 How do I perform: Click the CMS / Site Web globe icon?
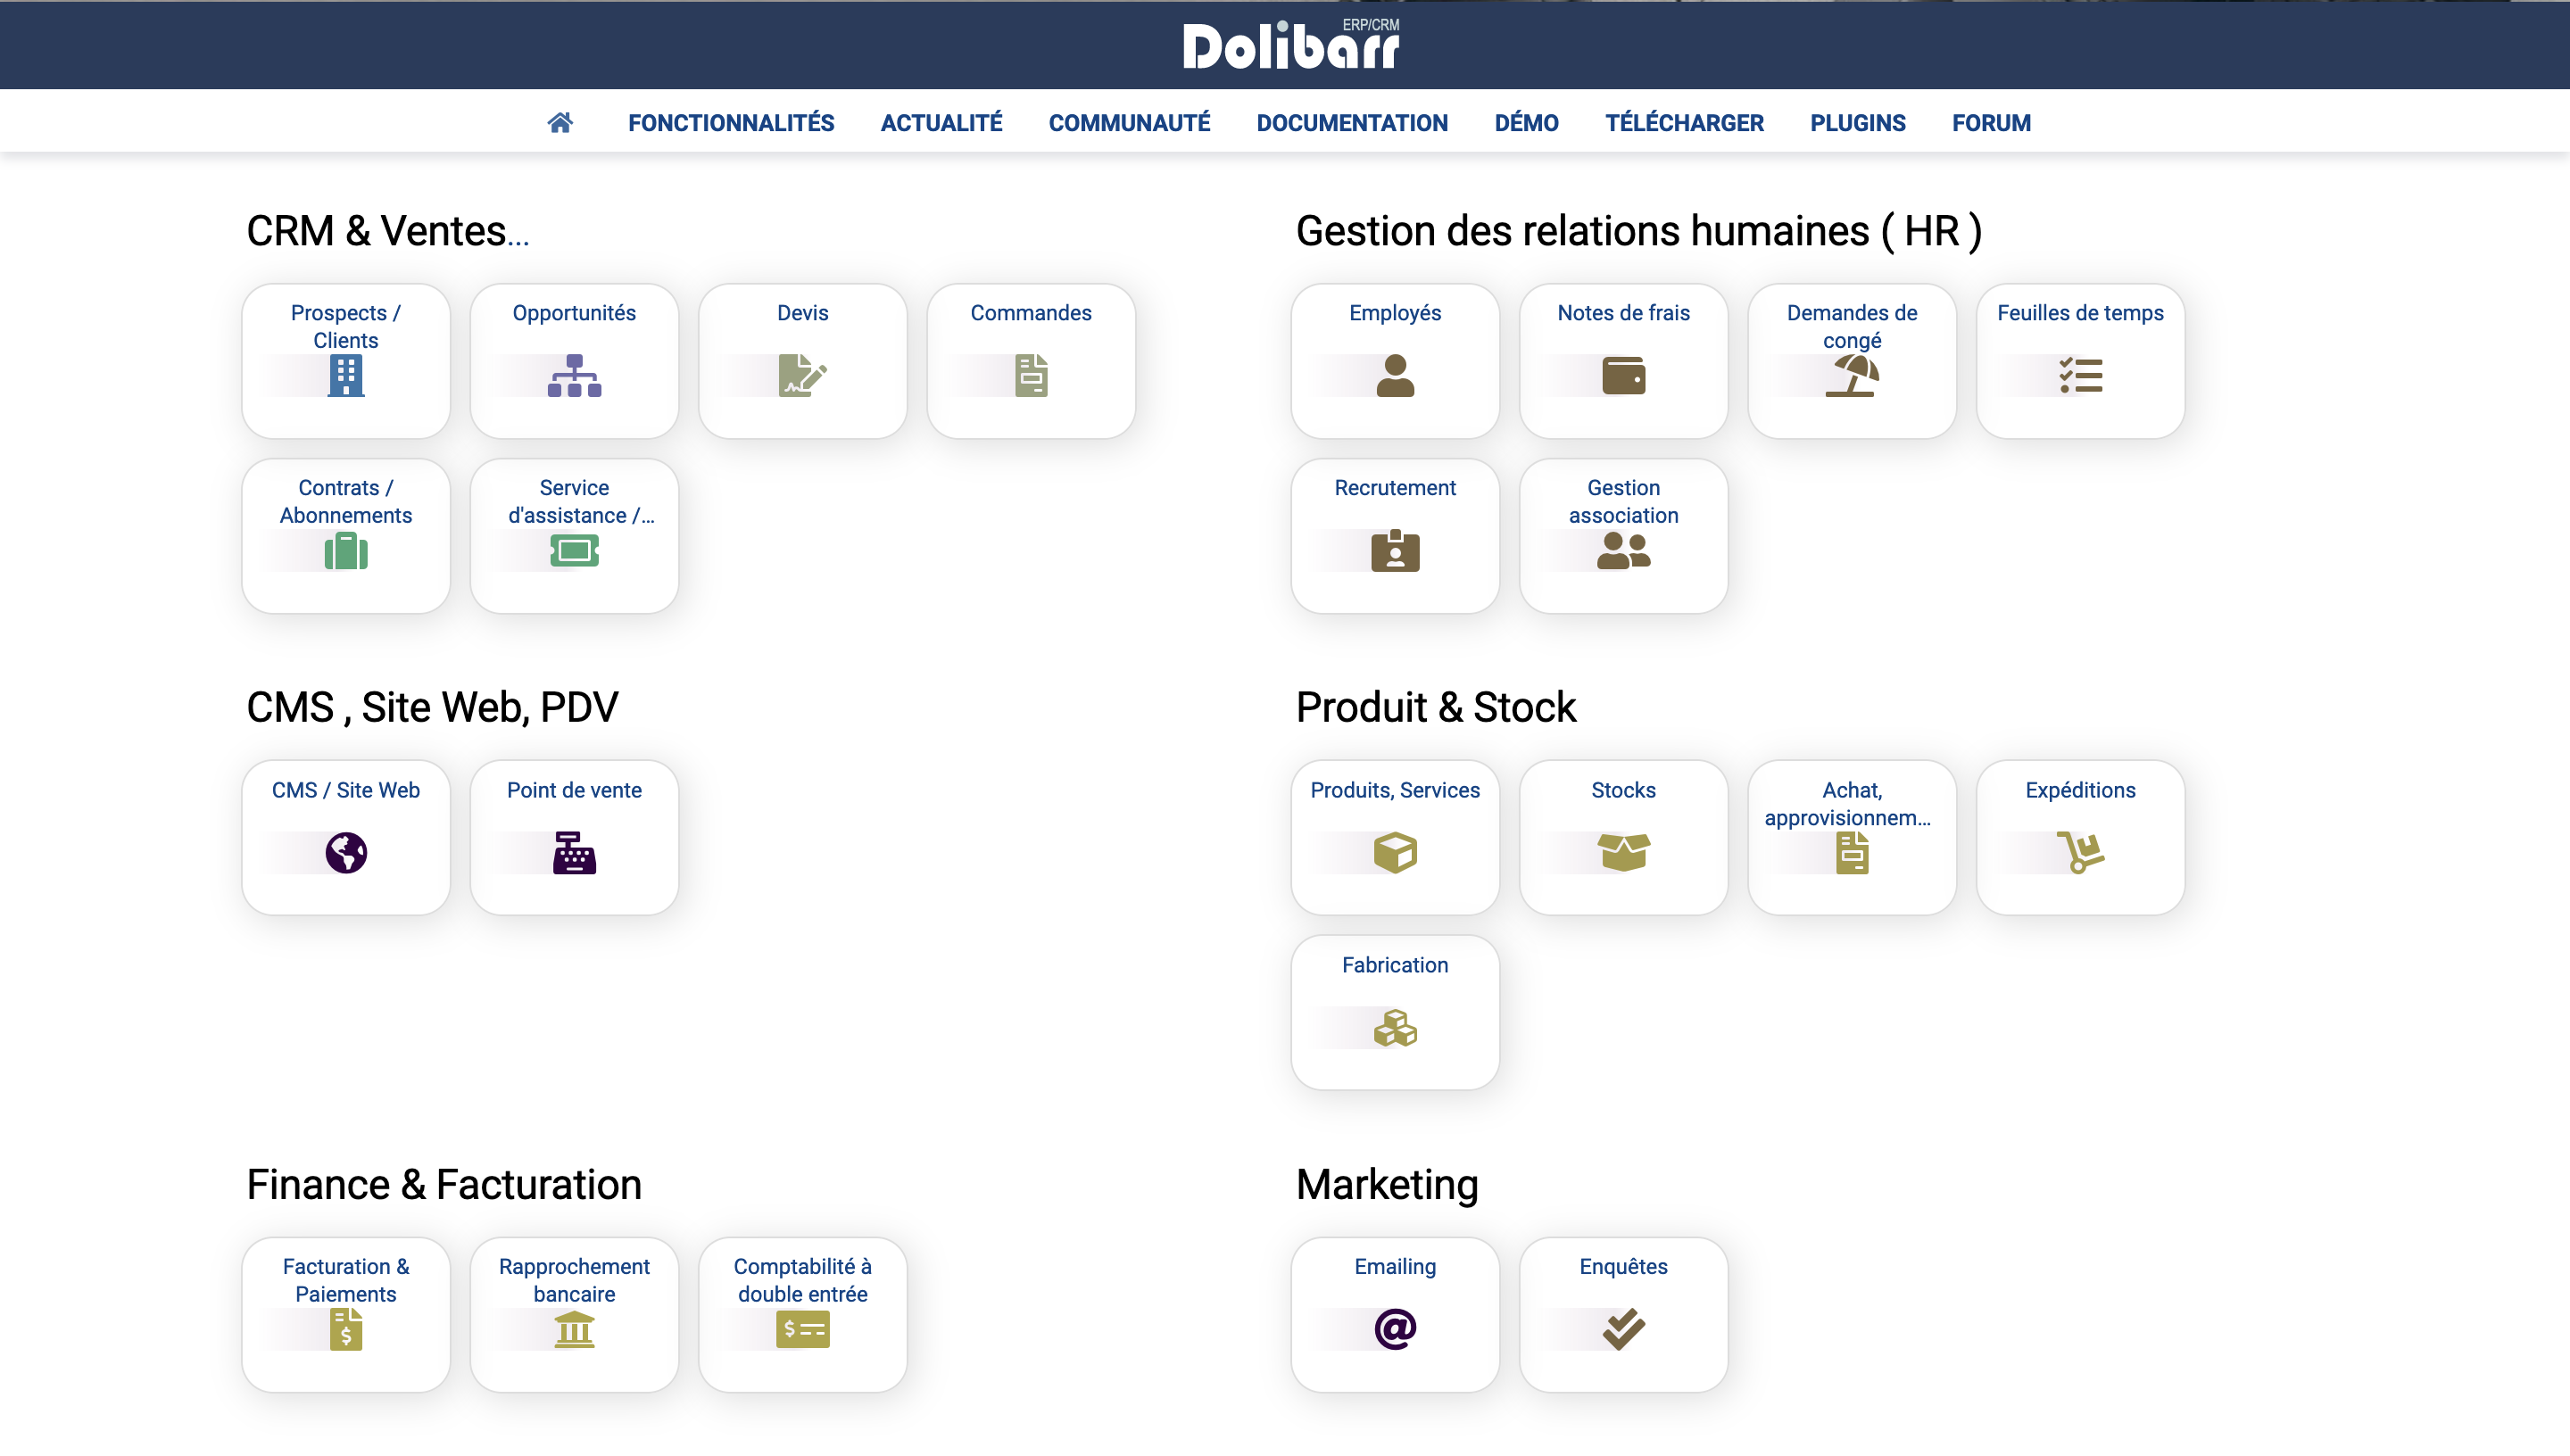(x=346, y=853)
